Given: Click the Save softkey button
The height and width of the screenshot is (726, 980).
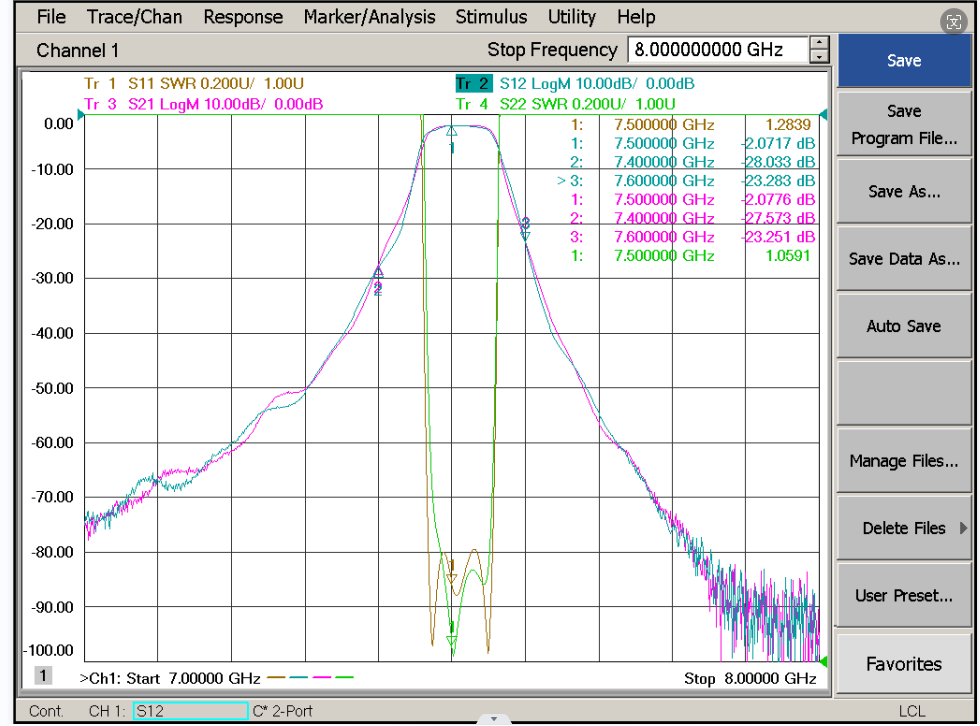Looking at the screenshot, I should point(904,61).
